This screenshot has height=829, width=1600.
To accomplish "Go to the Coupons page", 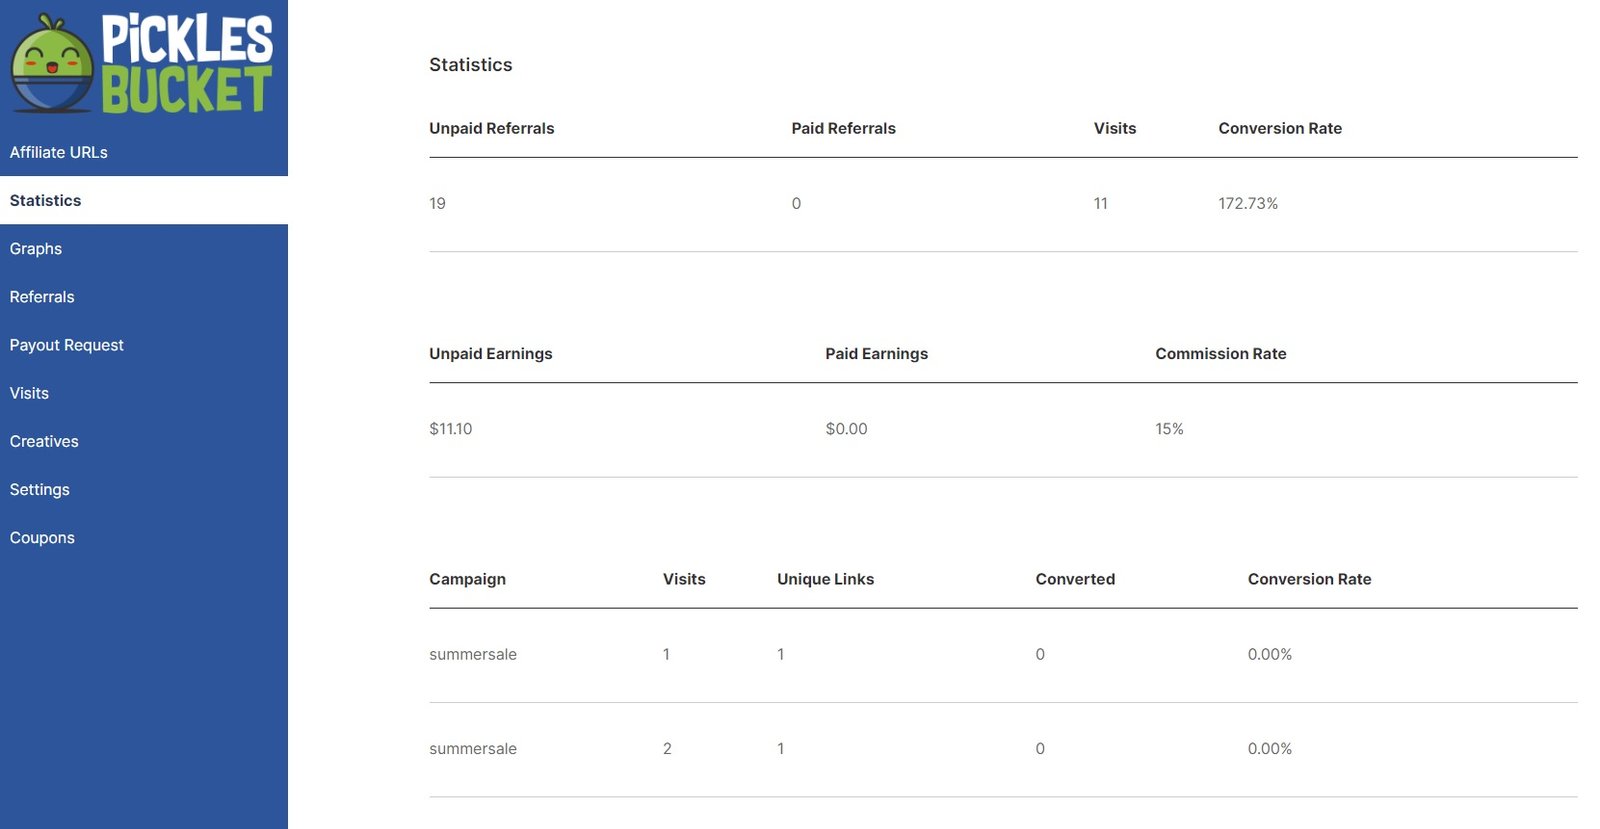I will [42, 537].
